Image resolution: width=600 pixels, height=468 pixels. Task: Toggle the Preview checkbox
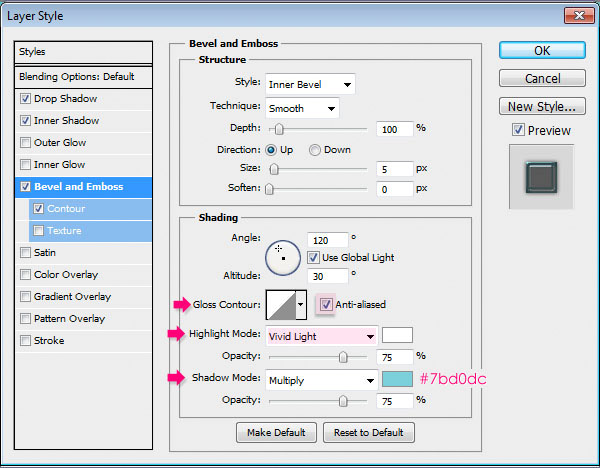coord(518,130)
